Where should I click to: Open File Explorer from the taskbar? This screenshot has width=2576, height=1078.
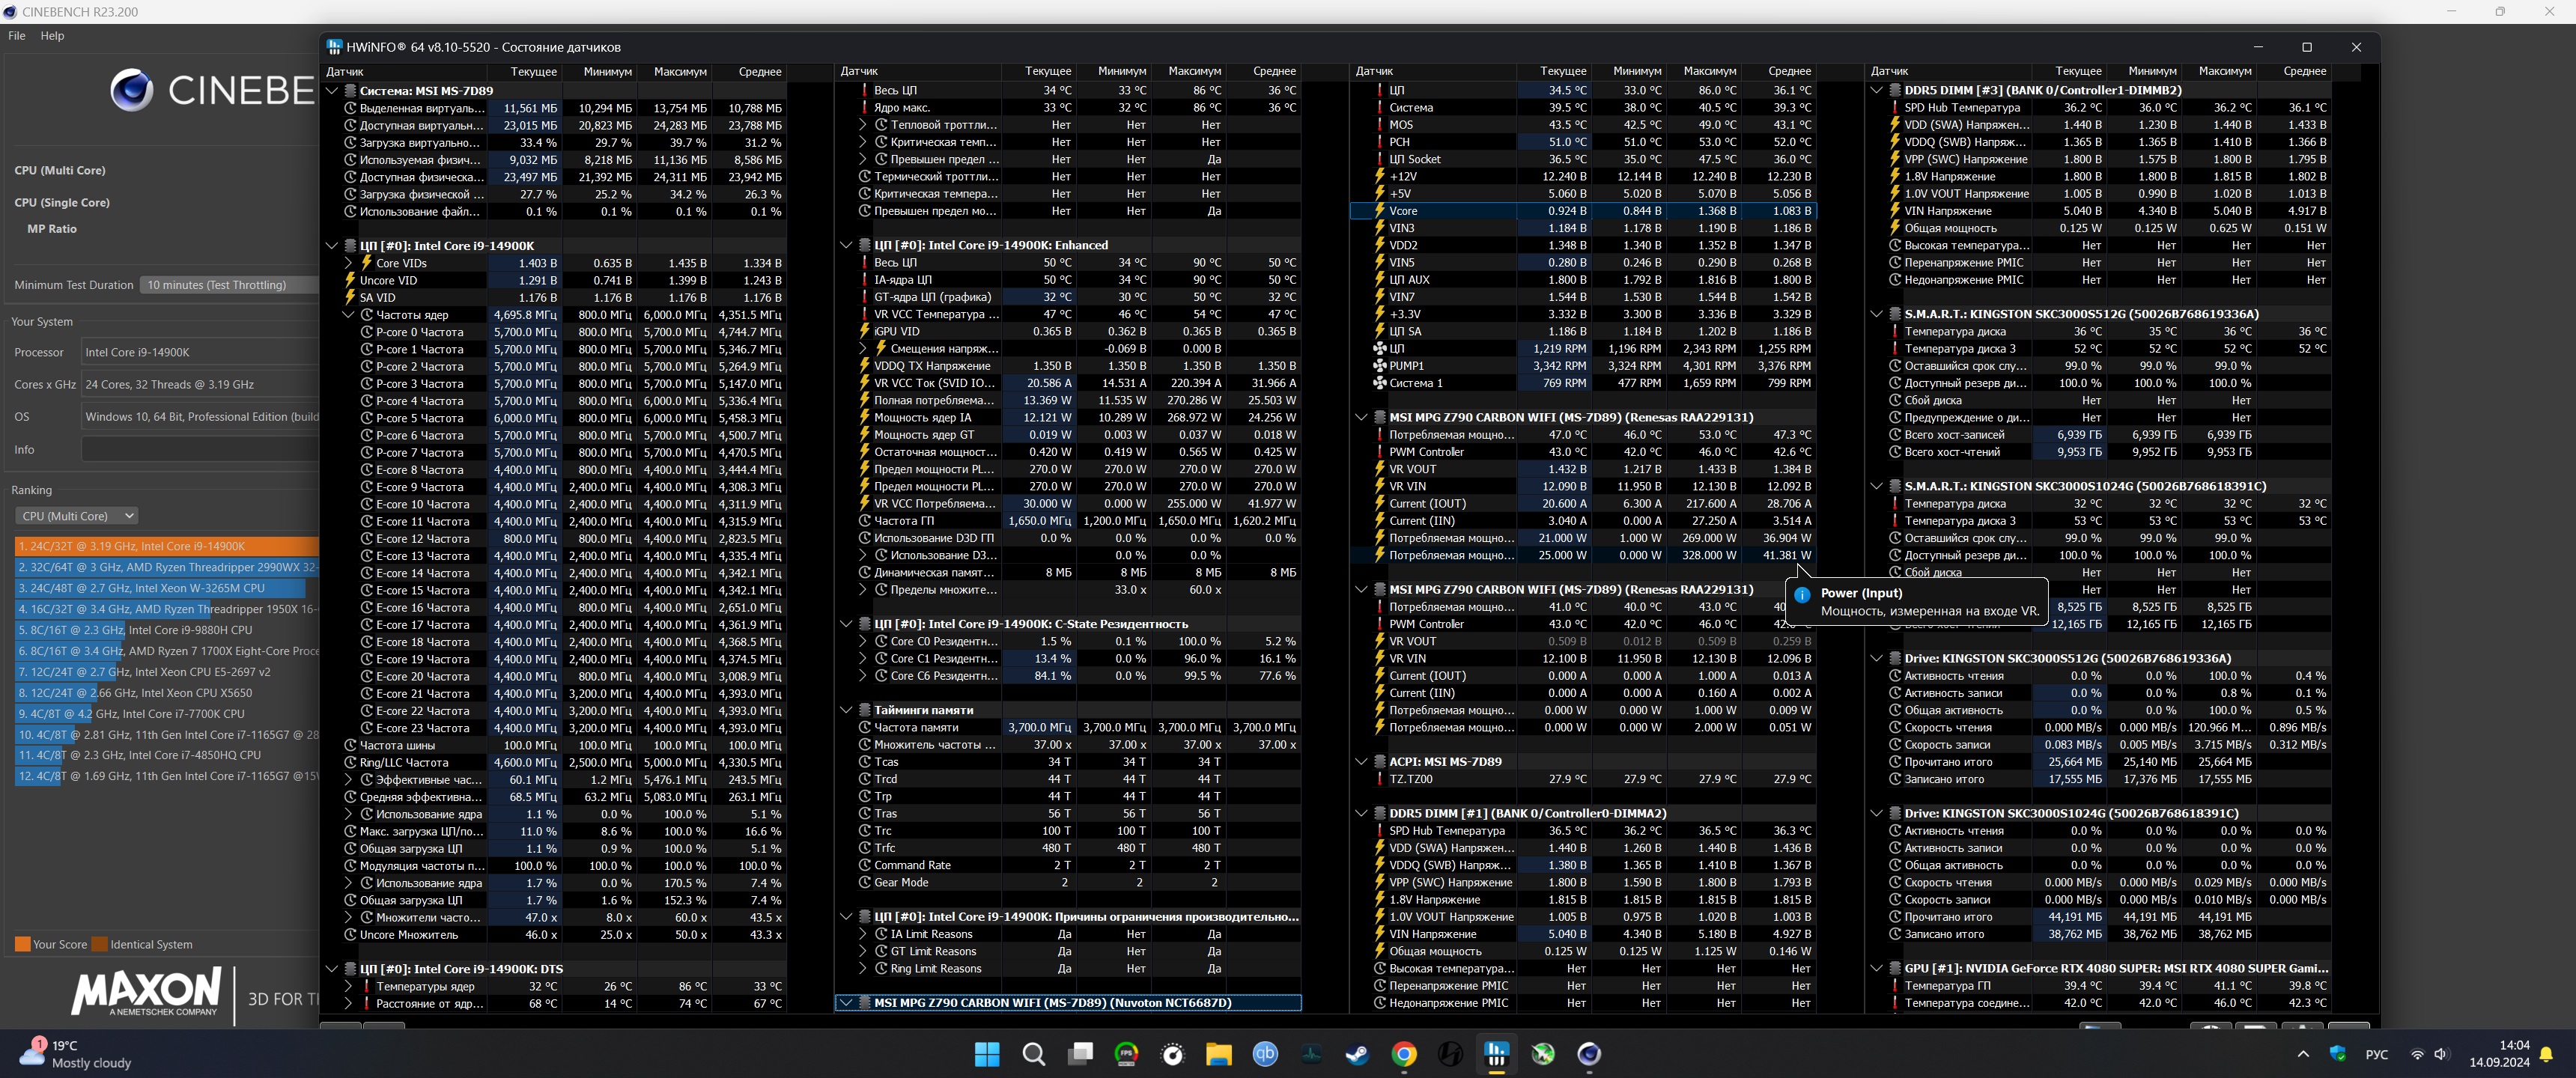1218,1053
